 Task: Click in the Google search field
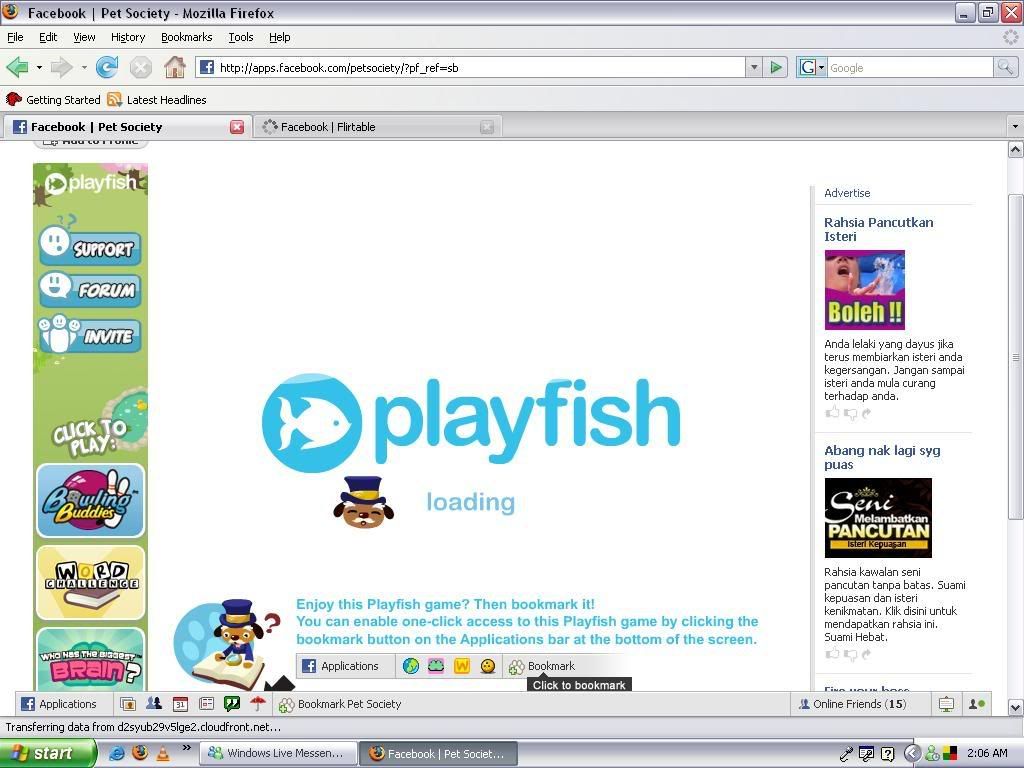(x=908, y=67)
